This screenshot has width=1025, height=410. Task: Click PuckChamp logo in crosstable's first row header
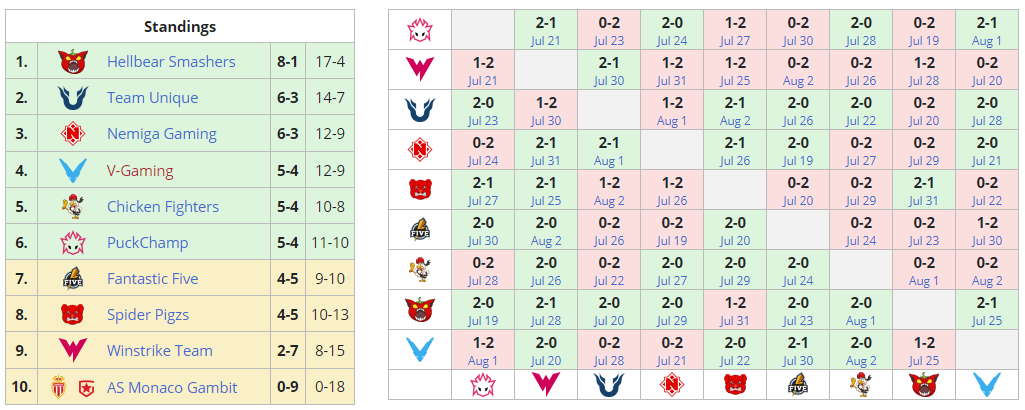419,28
